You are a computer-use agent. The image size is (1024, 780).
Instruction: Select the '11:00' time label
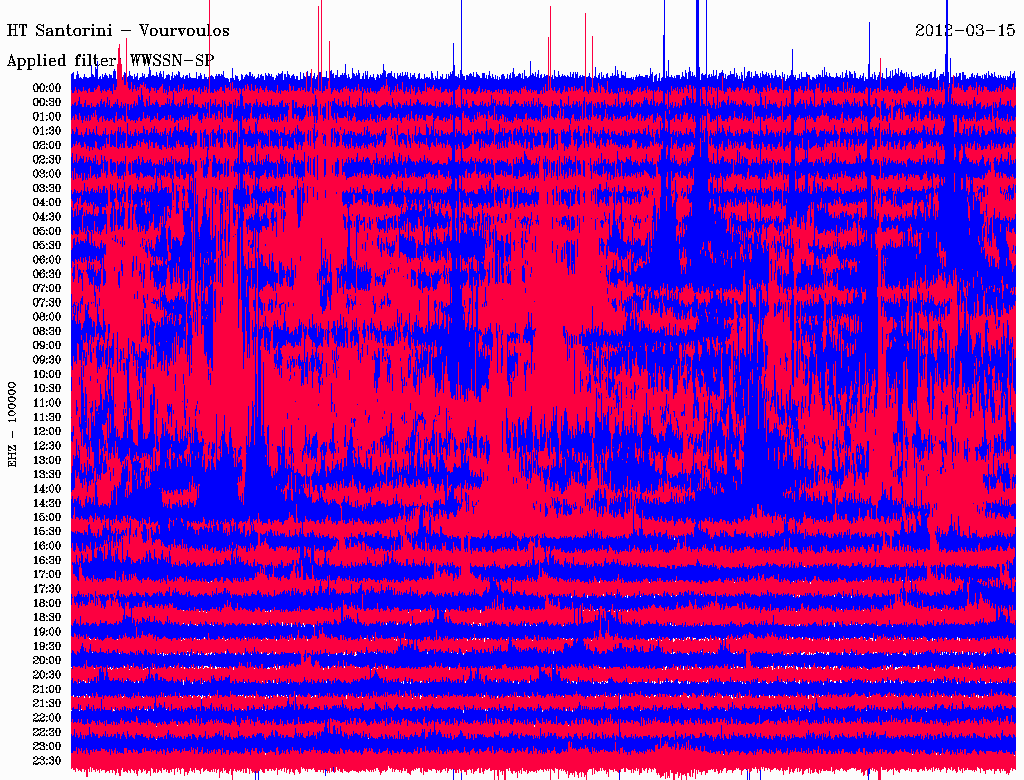[x=47, y=402]
